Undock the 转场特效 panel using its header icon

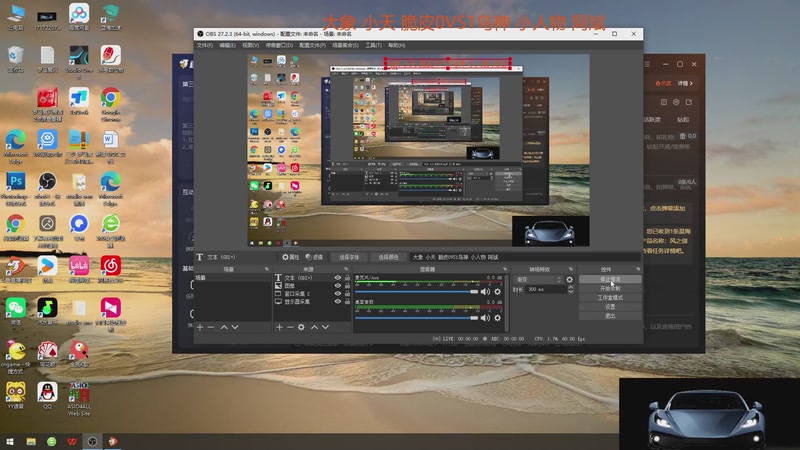coord(570,269)
